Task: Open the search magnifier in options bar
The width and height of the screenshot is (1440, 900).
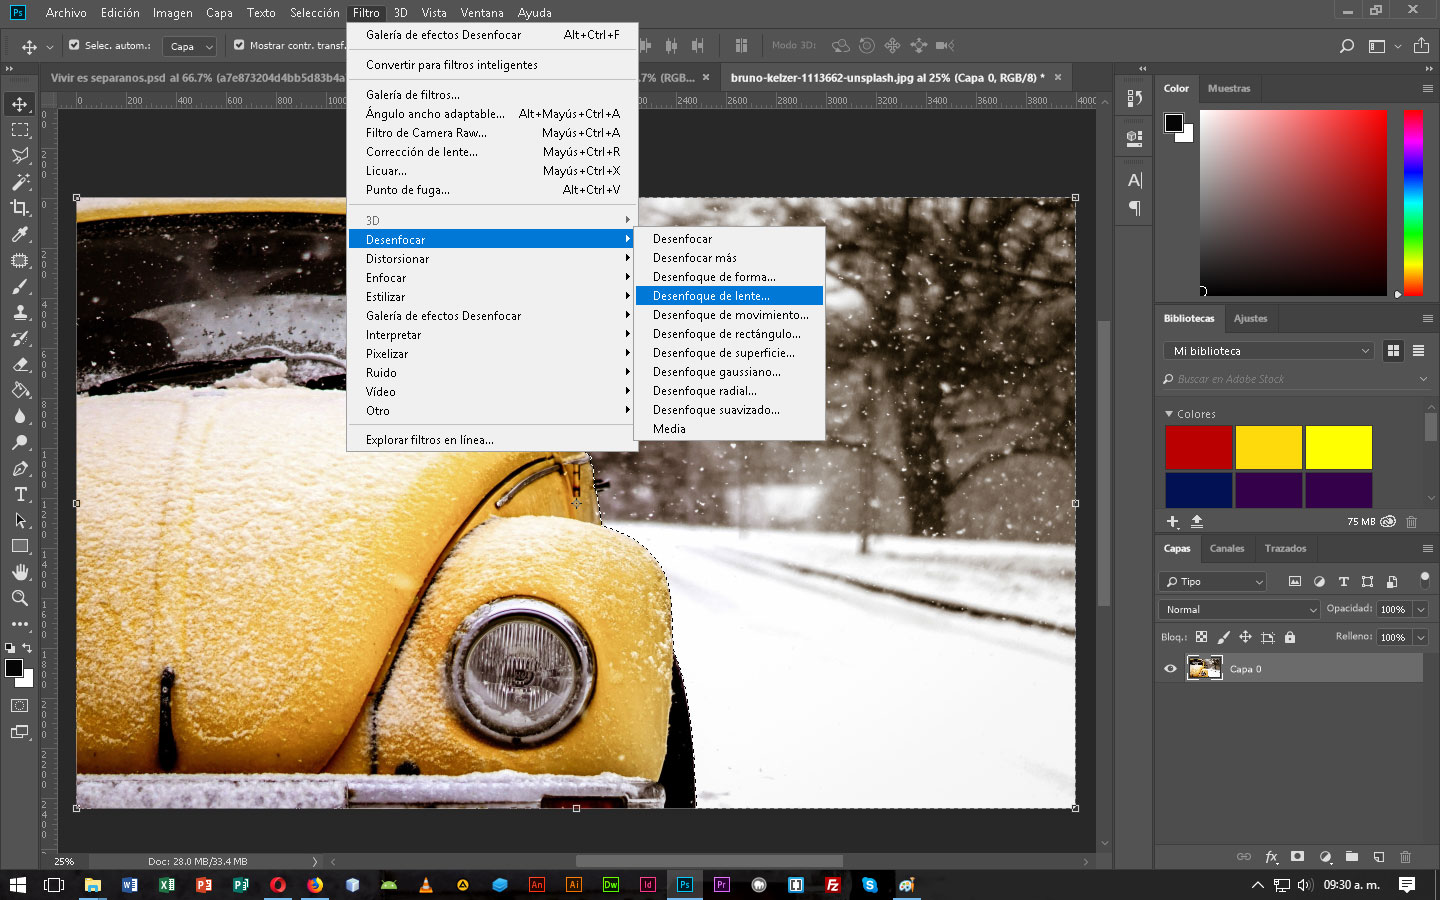Action: click(x=1347, y=46)
